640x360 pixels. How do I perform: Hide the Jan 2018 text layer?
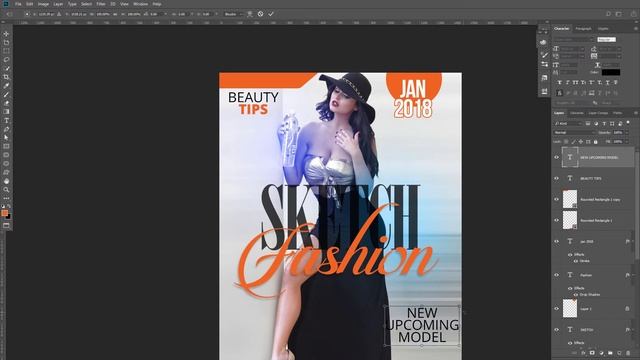click(556, 242)
